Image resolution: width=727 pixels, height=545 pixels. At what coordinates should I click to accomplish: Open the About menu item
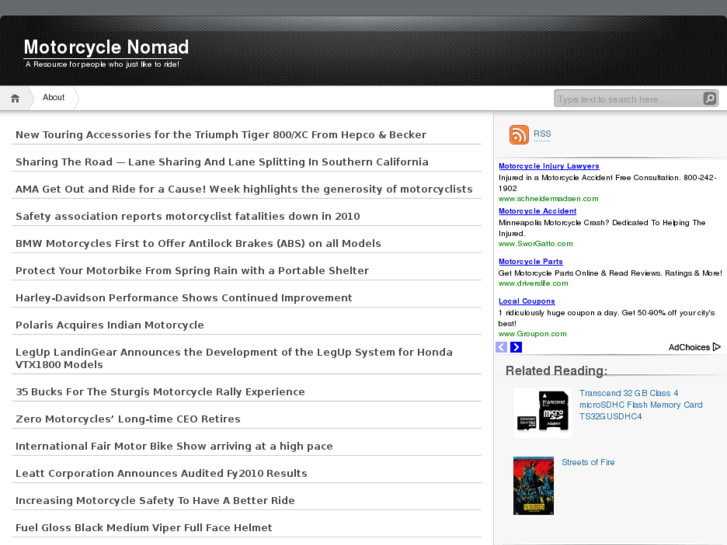click(x=53, y=97)
